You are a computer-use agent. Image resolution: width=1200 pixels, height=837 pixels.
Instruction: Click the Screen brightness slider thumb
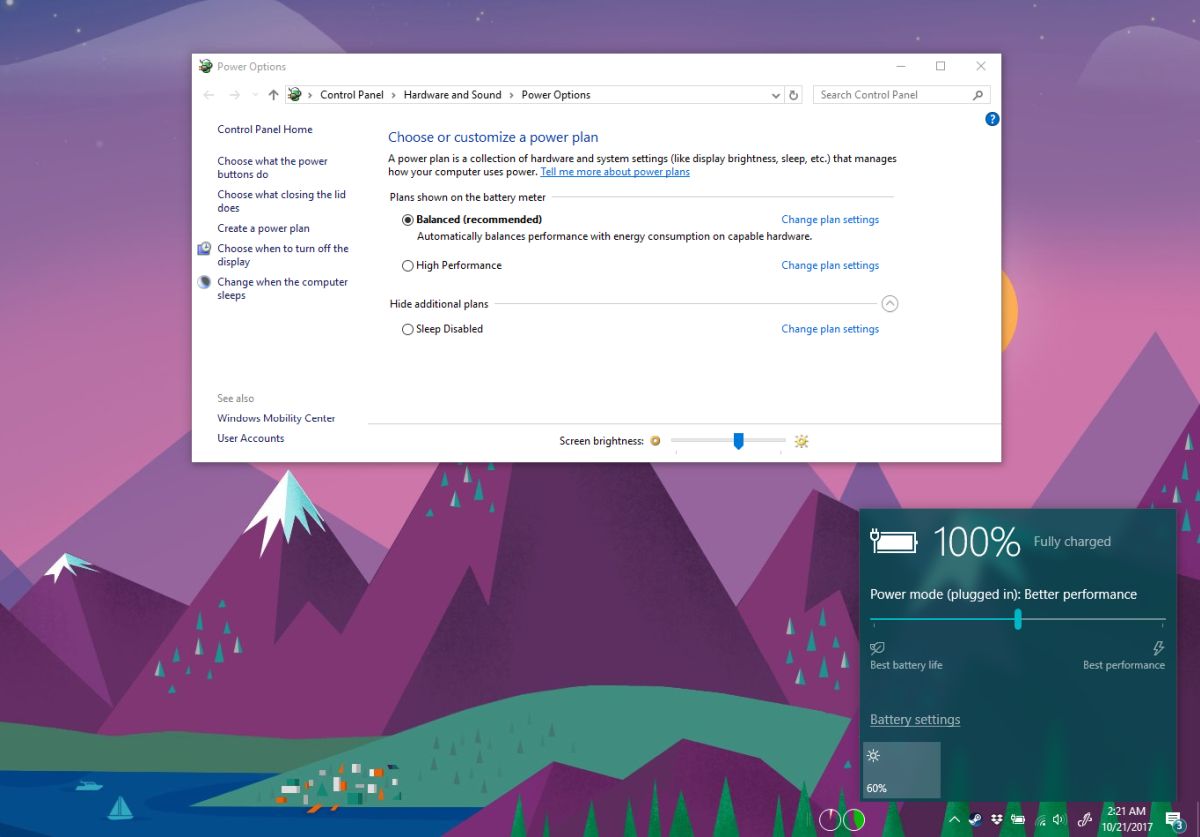click(x=738, y=441)
